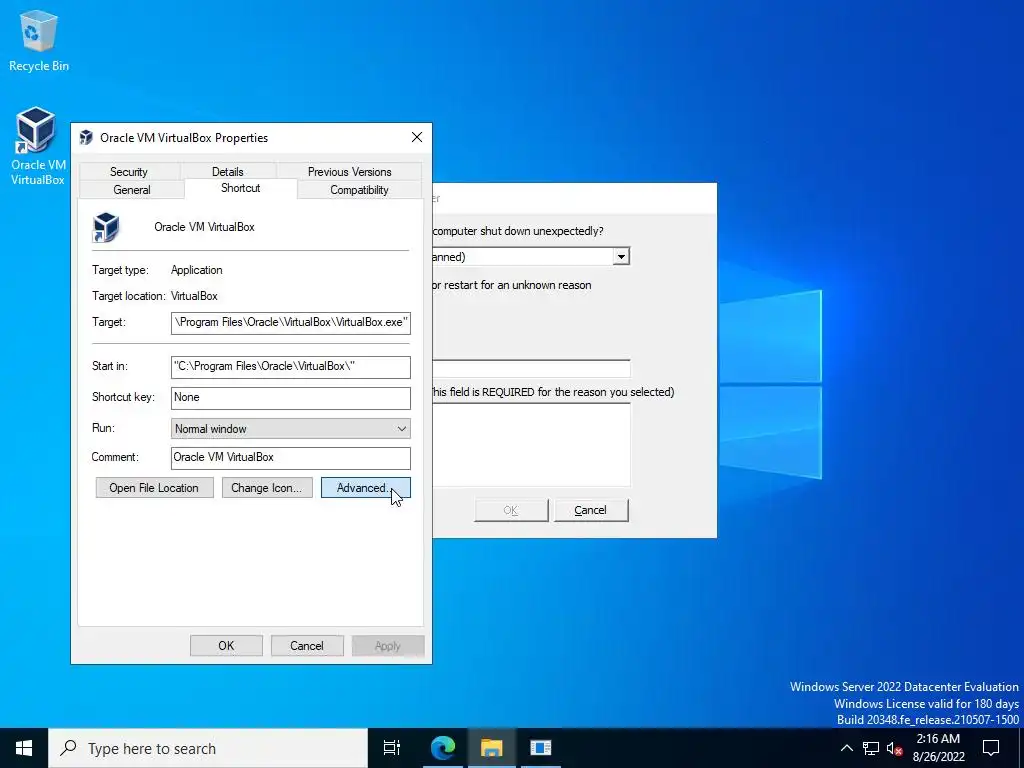
Task: Open Task View from the taskbar
Action: click(x=392, y=748)
